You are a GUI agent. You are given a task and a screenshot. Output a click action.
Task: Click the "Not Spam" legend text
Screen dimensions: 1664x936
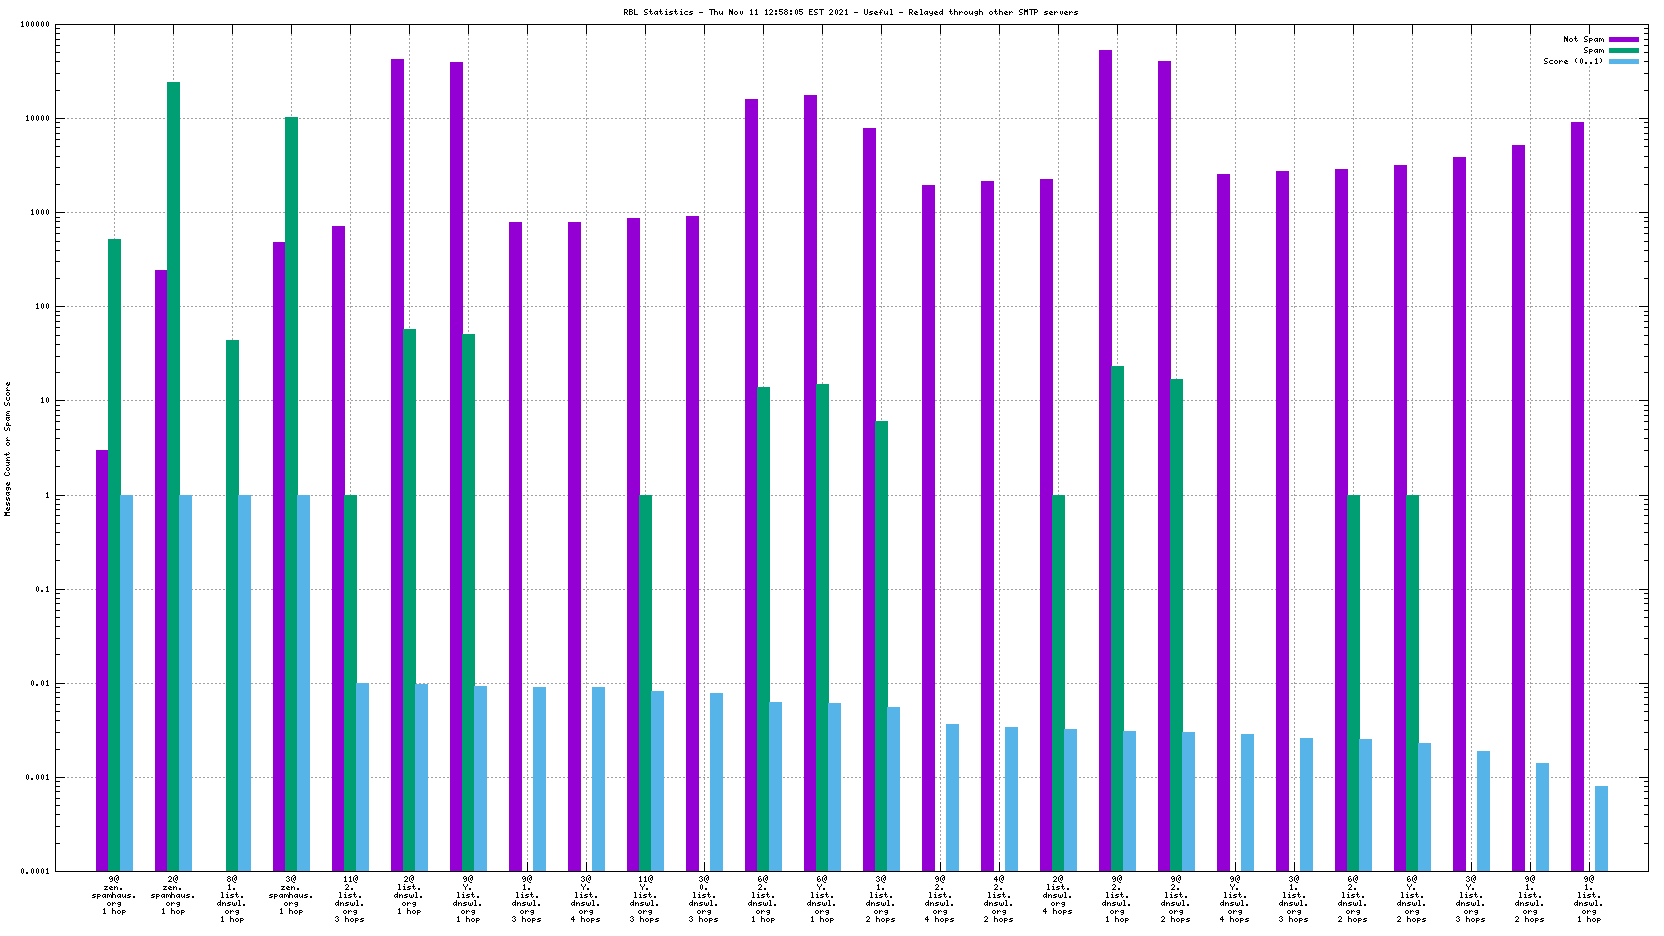1583,39
